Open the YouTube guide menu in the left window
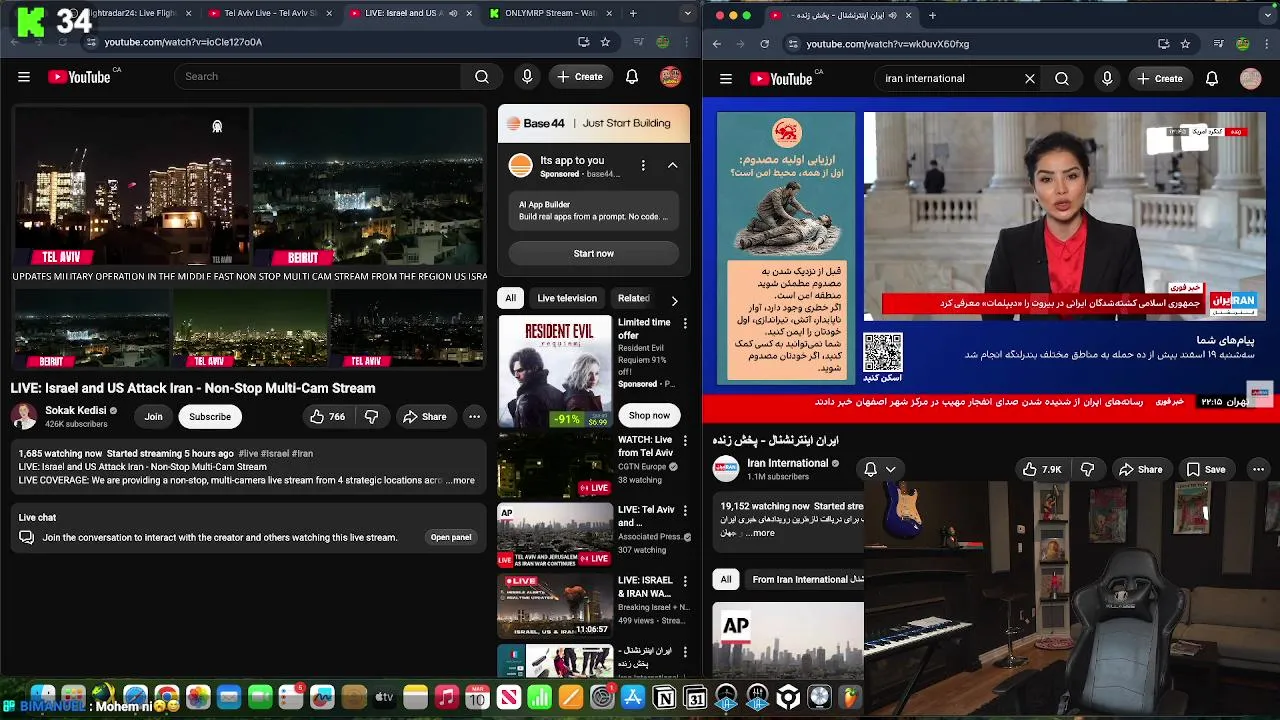Screen dimensions: 1280x720 (x=24, y=77)
